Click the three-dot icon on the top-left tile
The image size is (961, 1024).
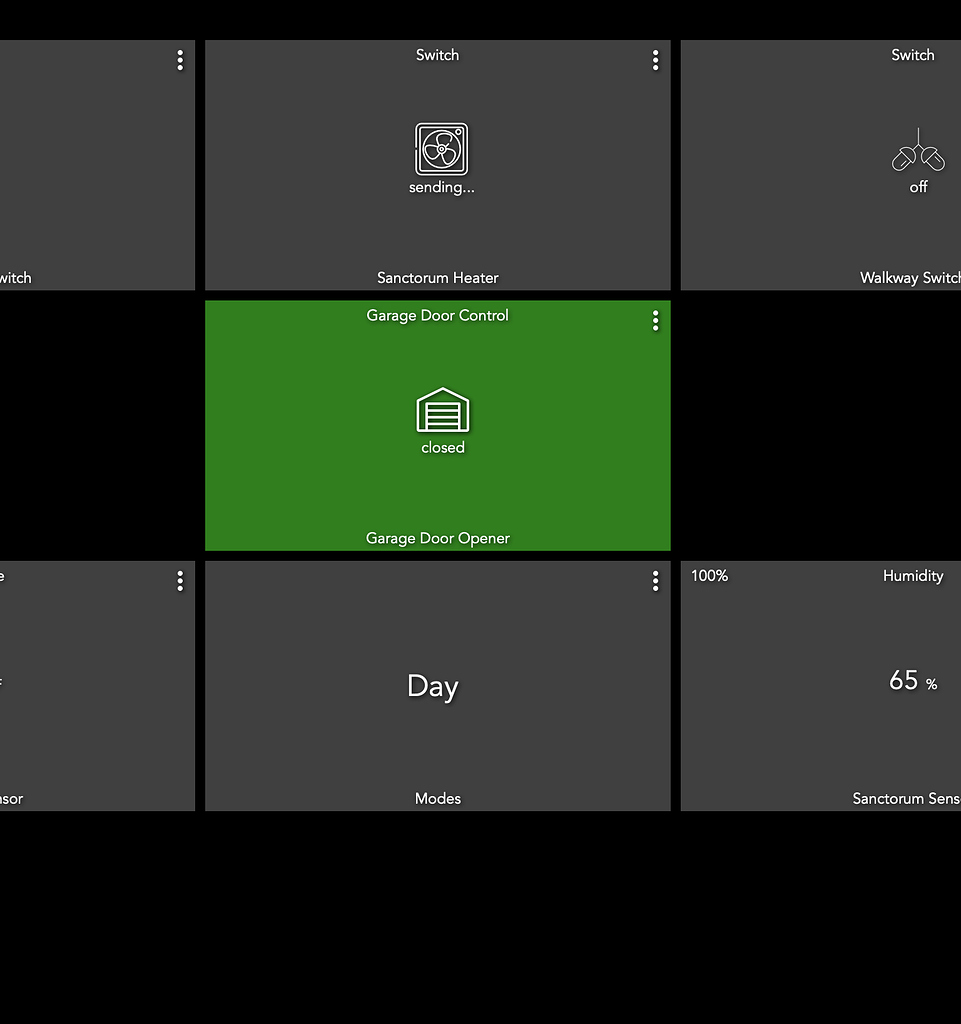pos(180,60)
